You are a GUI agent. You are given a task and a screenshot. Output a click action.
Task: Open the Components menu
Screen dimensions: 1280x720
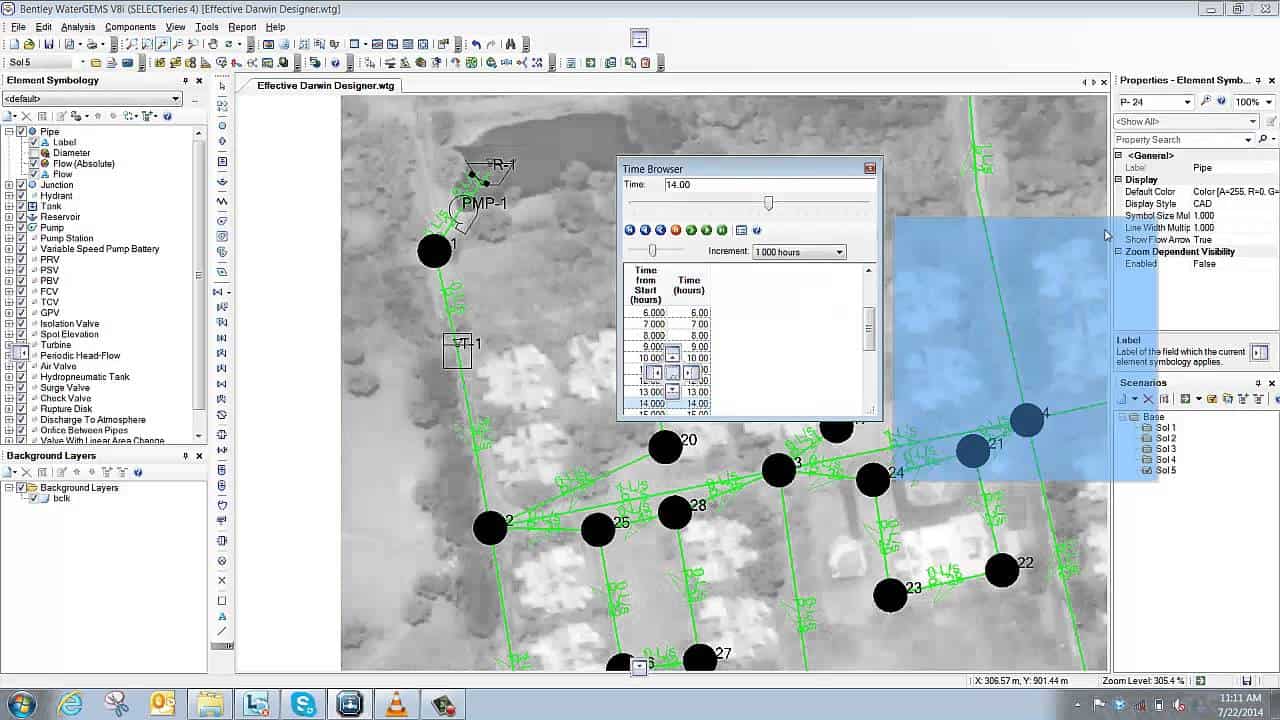(130, 27)
